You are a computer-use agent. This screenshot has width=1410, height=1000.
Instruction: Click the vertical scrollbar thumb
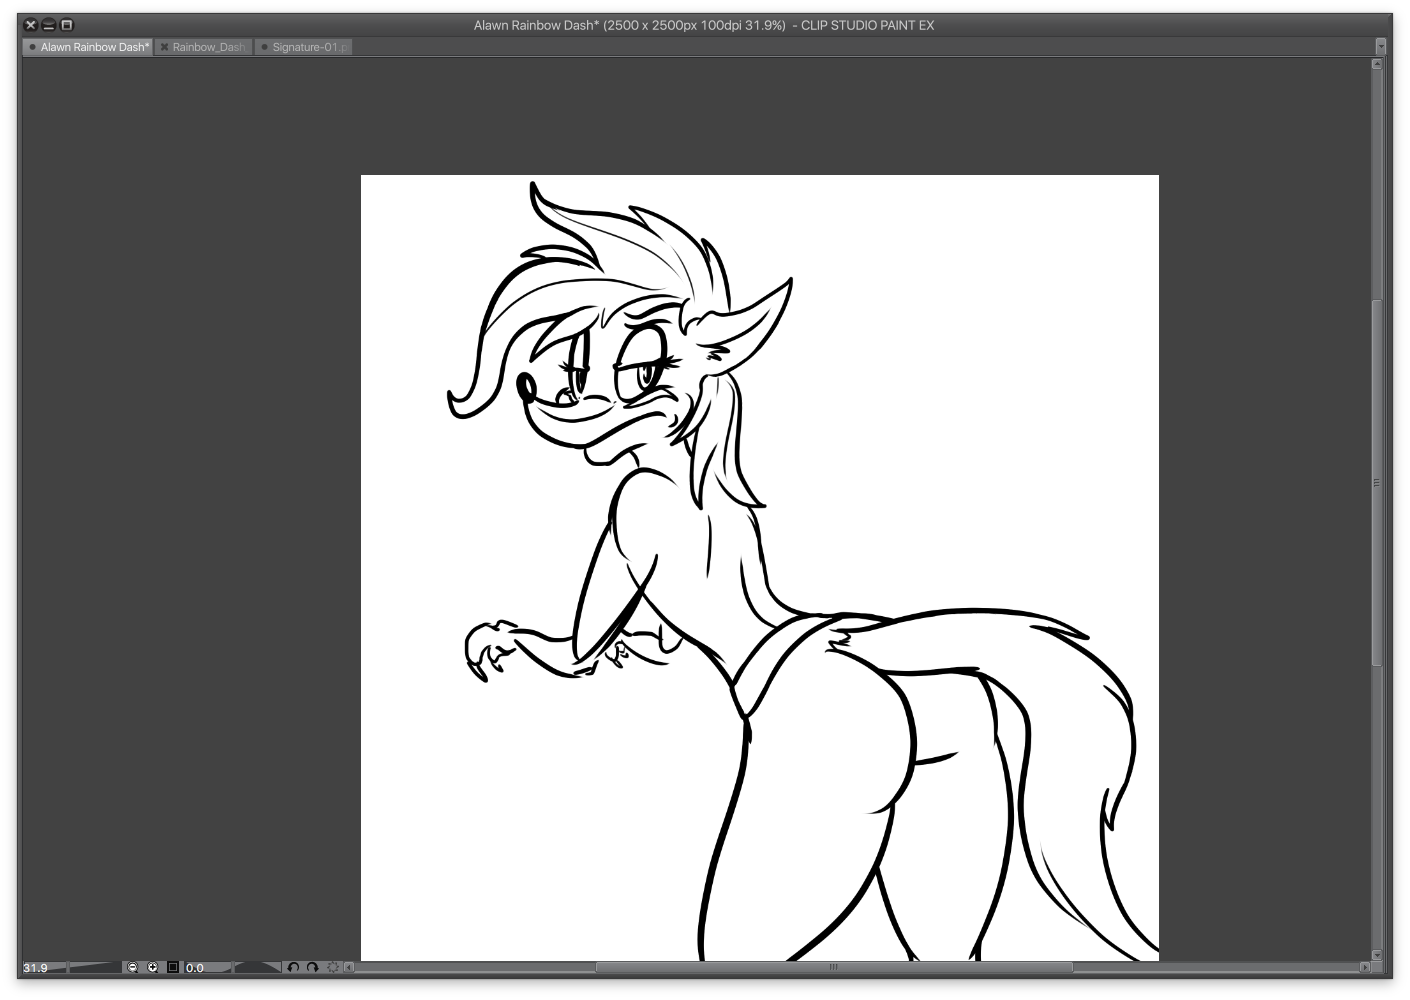point(1377,483)
